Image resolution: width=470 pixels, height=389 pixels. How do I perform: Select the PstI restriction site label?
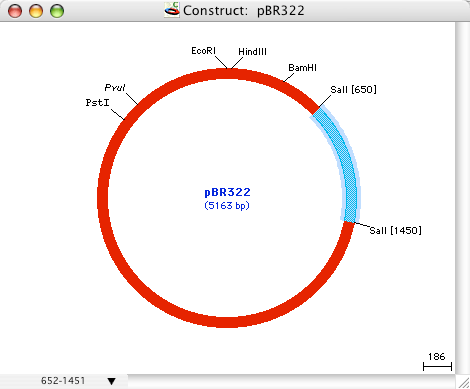pyautogui.click(x=97, y=102)
